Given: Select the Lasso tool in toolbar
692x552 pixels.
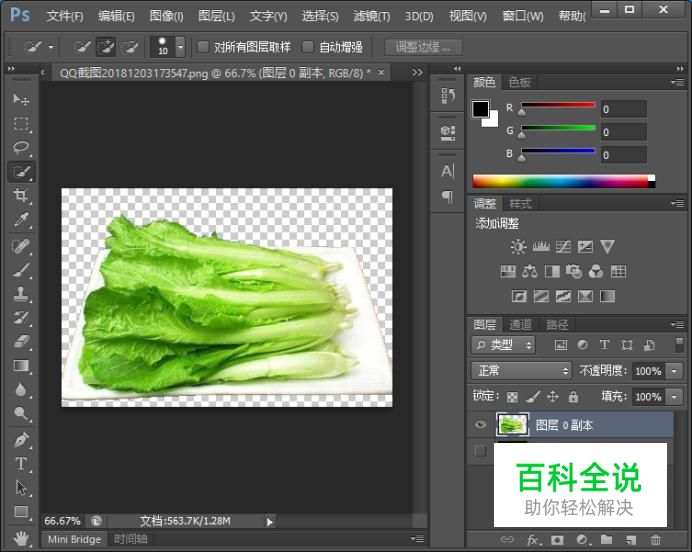Looking at the screenshot, I should [21, 148].
